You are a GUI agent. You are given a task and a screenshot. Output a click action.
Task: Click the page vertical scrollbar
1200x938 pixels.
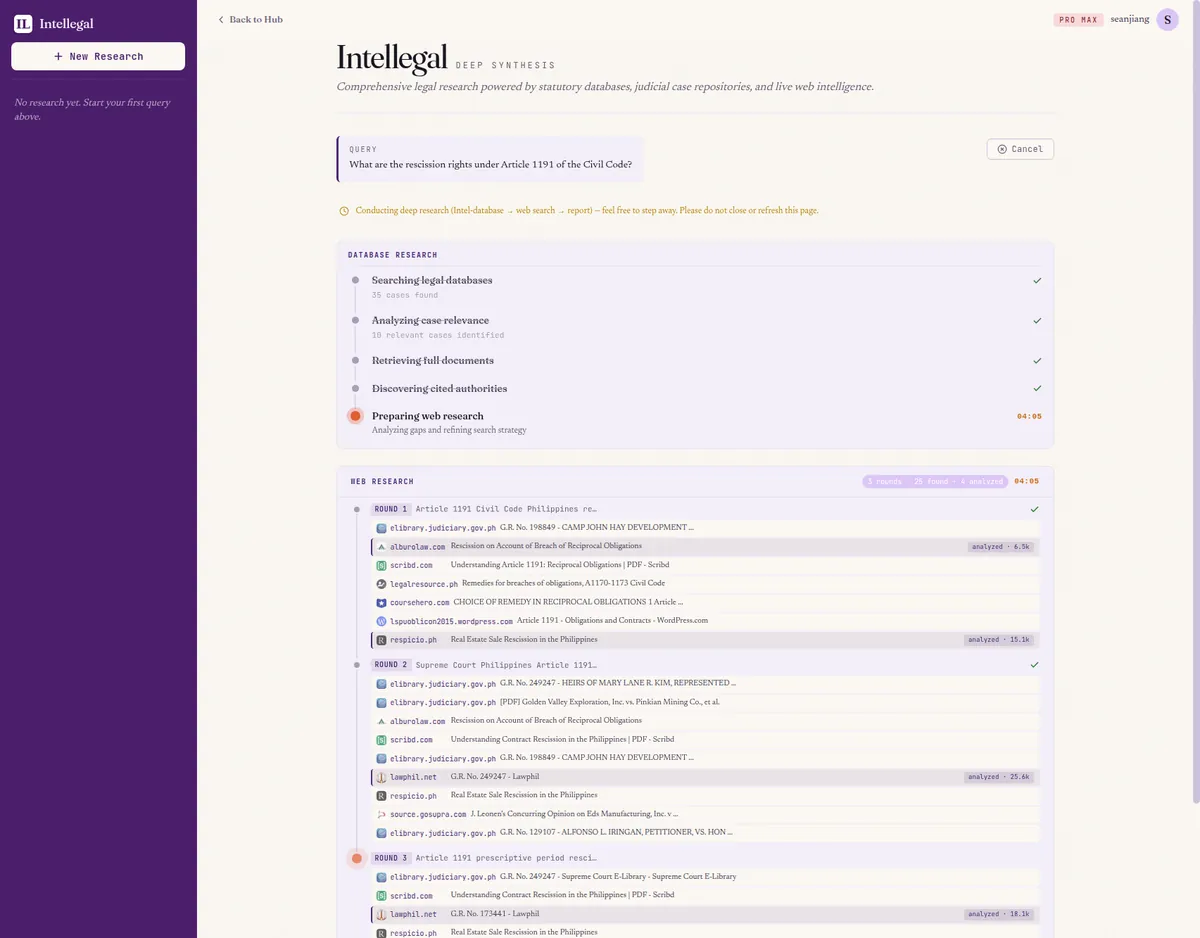pyautogui.click(x=1195, y=400)
